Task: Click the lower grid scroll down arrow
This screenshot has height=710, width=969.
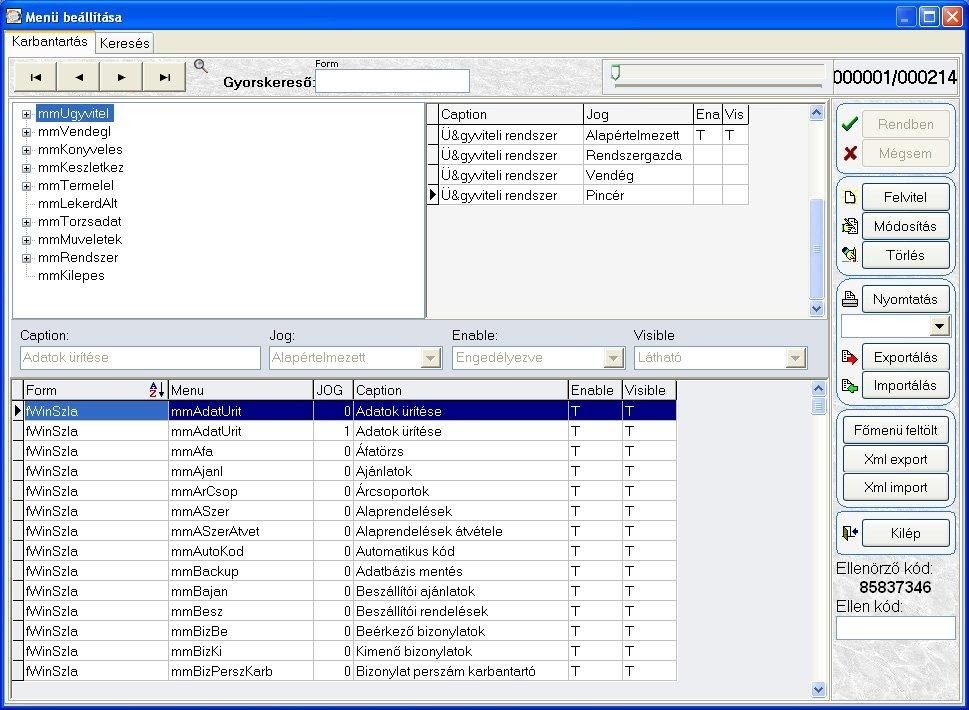Action: point(818,689)
